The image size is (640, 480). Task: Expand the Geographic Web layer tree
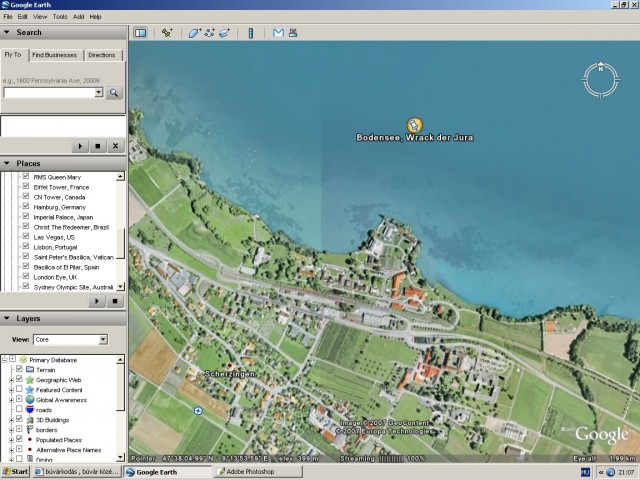10,380
